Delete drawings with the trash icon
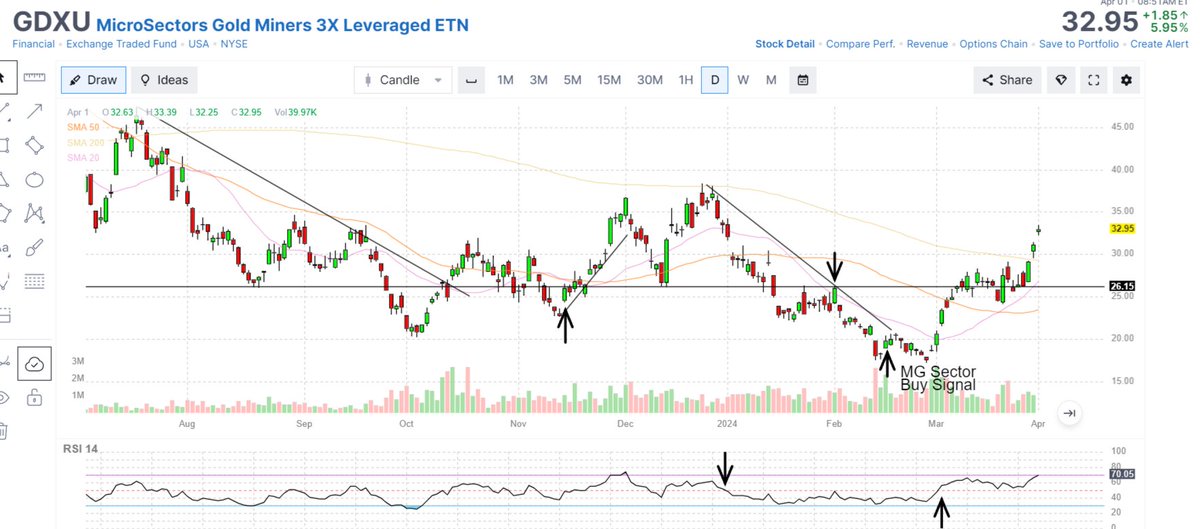The width and height of the screenshot is (1200, 529). (x=3, y=431)
